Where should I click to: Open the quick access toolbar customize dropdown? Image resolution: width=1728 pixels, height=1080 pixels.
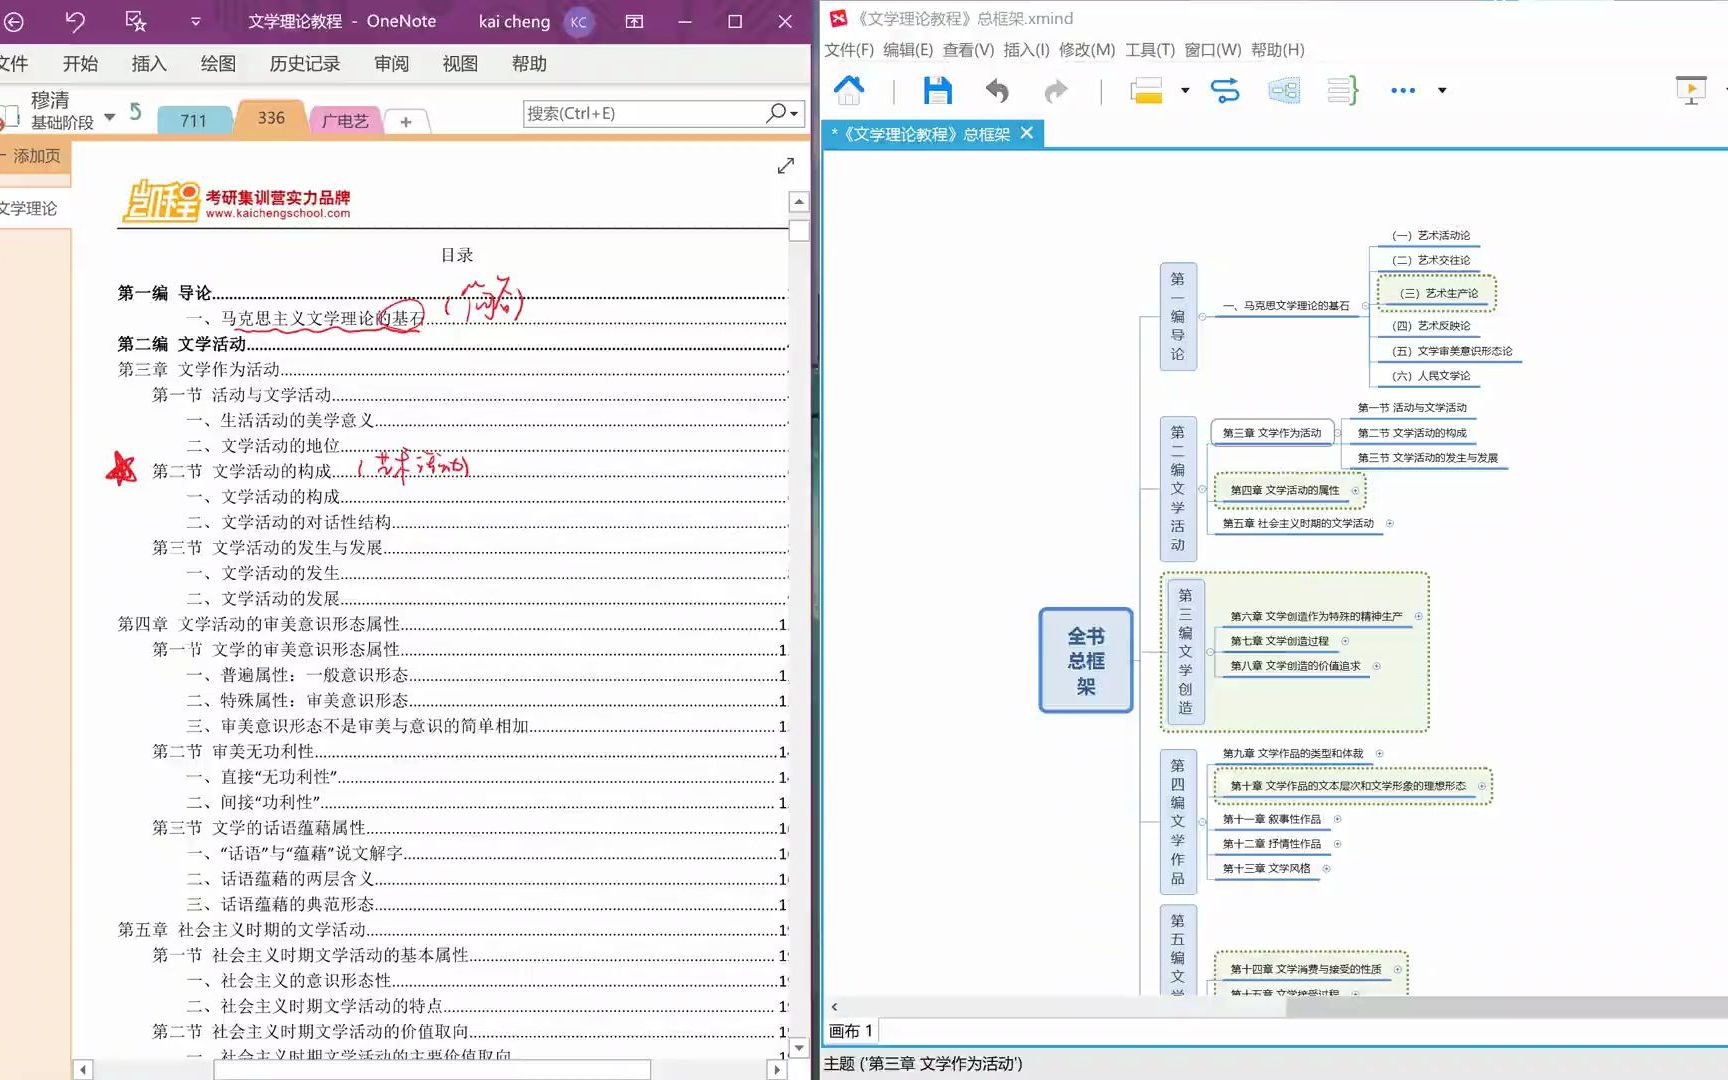195,21
